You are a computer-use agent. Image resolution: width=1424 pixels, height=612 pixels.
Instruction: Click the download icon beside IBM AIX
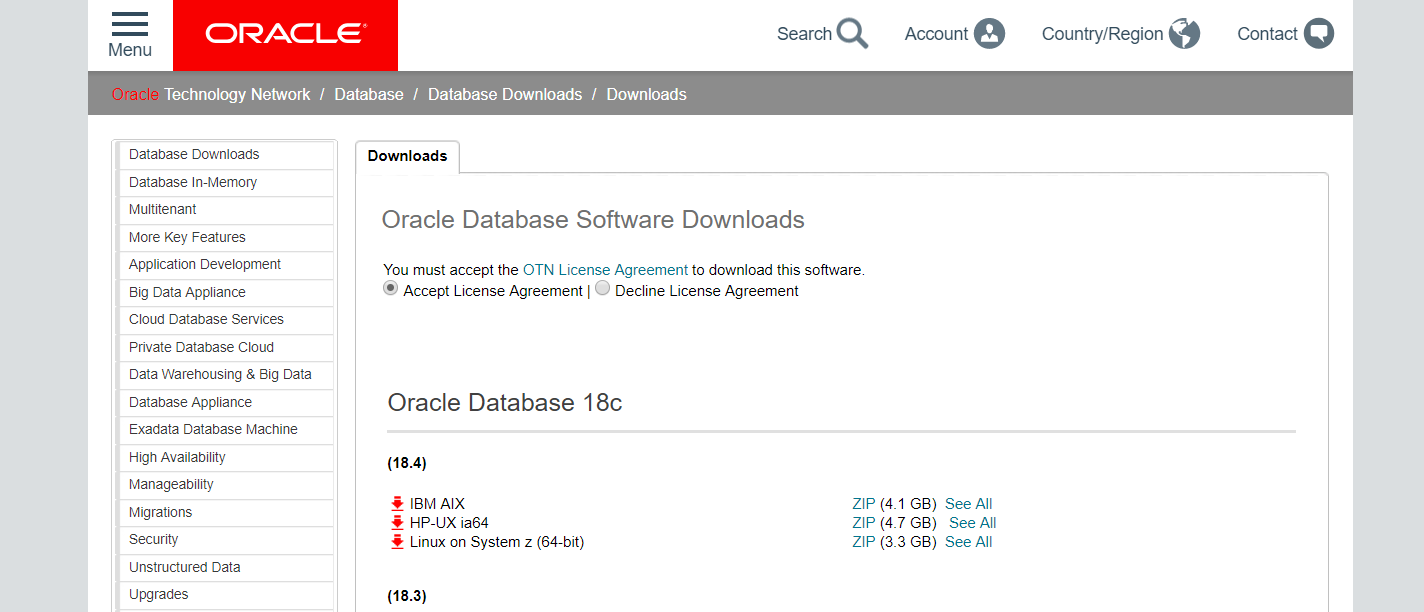(396, 503)
